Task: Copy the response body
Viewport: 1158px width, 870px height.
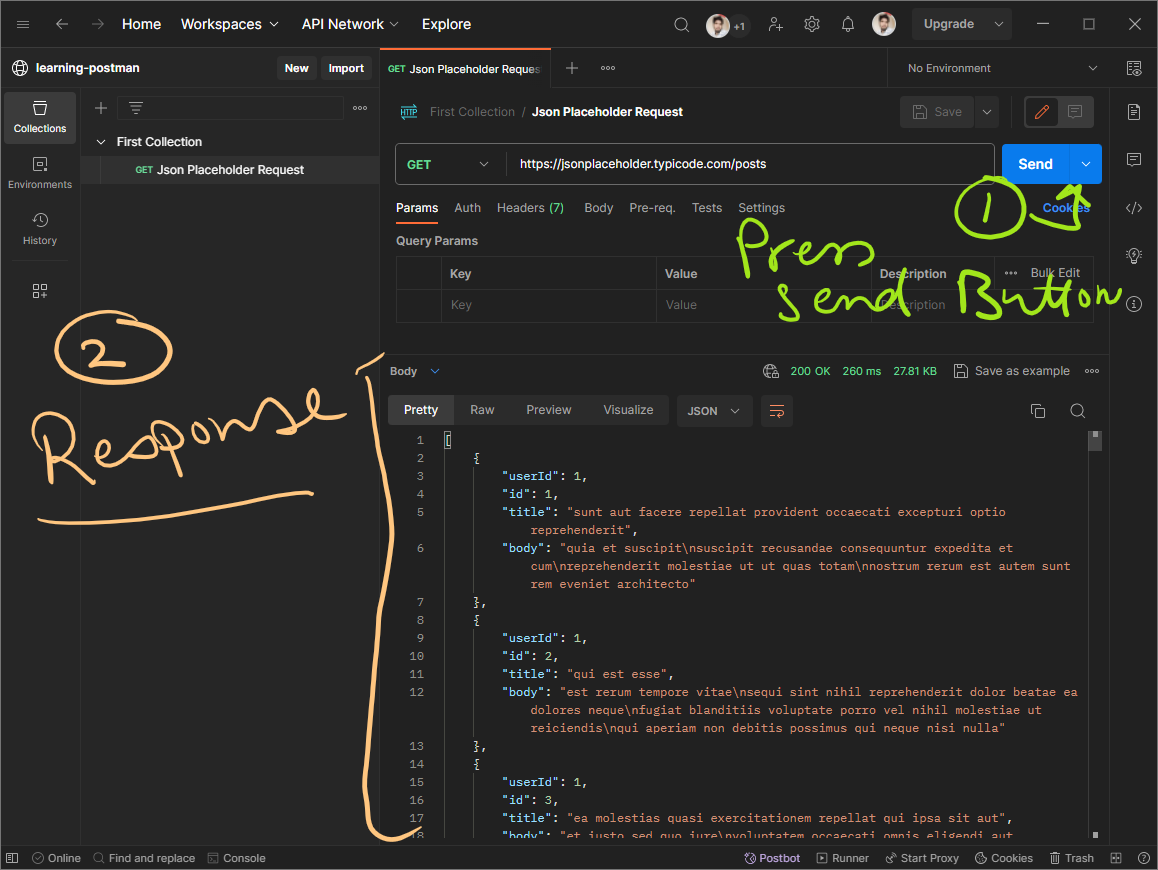Action: pyautogui.click(x=1038, y=411)
